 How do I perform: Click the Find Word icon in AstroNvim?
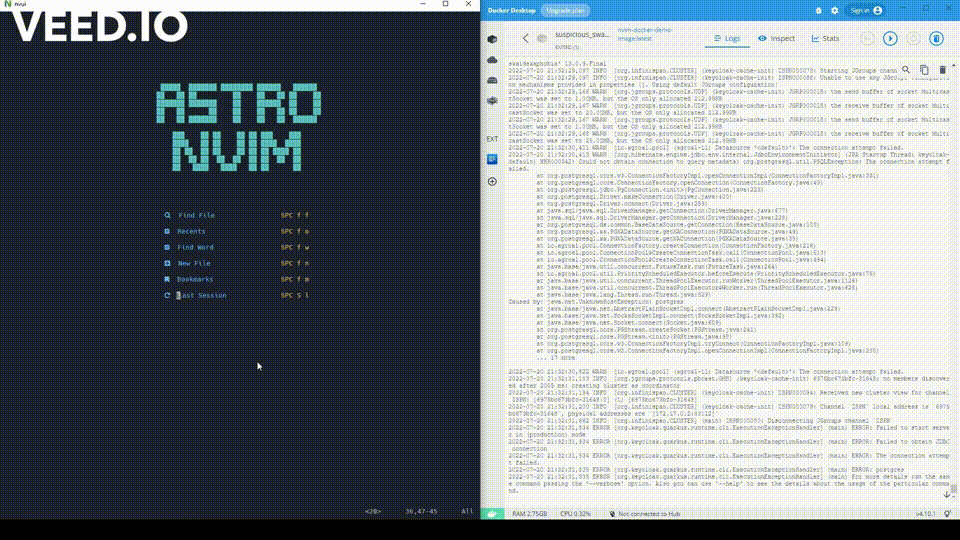tap(167, 247)
